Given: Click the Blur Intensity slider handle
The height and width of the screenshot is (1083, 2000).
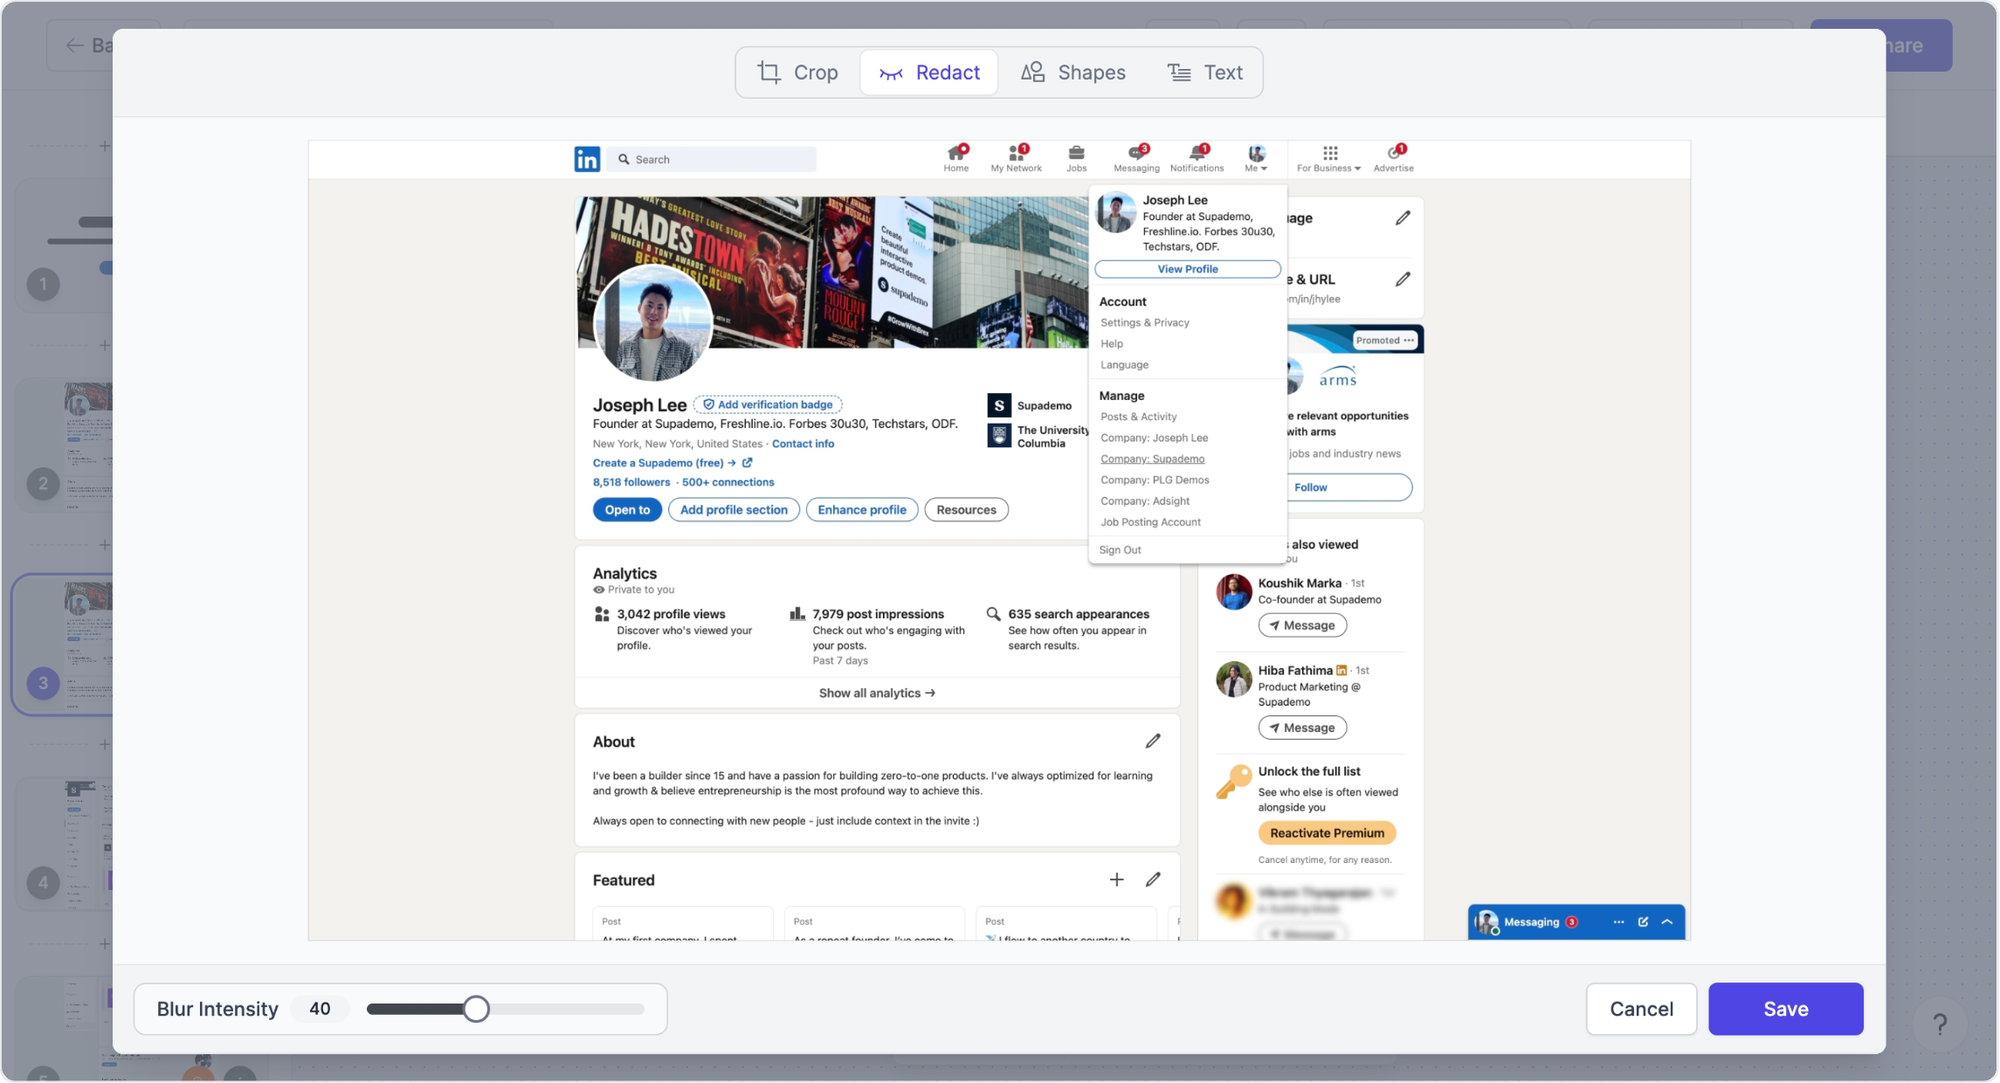Looking at the screenshot, I should coord(476,1009).
